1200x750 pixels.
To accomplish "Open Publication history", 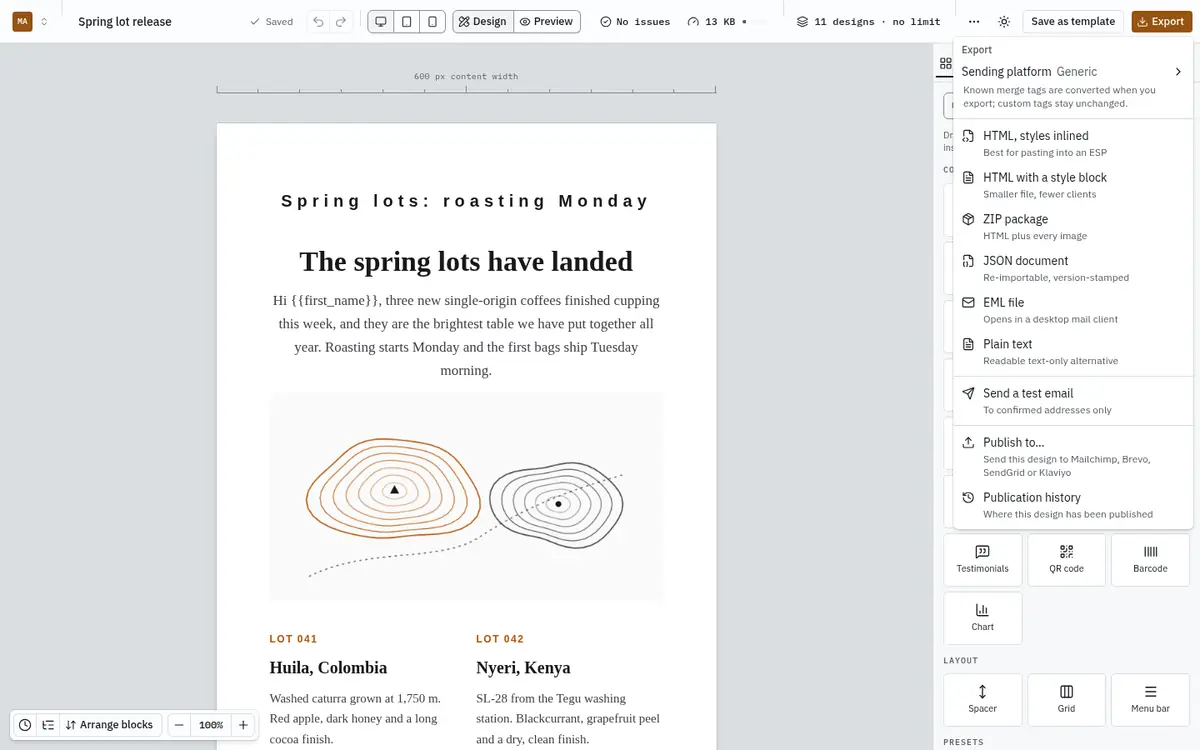I will pyautogui.click(x=1073, y=505).
